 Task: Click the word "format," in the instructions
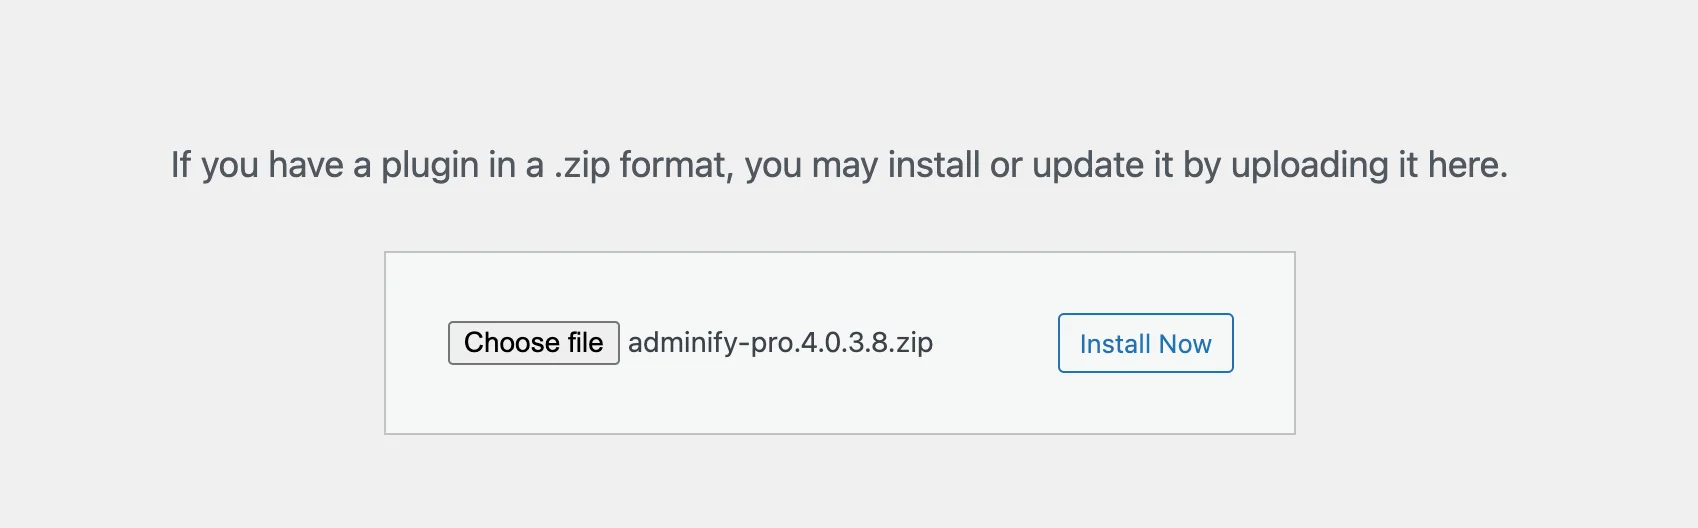(677, 165)
